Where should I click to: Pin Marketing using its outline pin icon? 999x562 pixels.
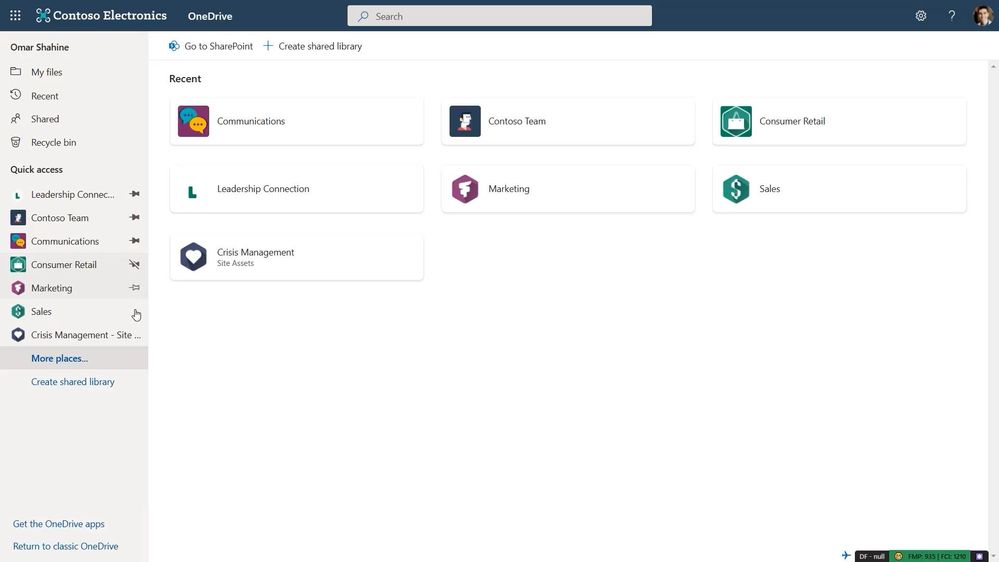click(x=134, y=287)
